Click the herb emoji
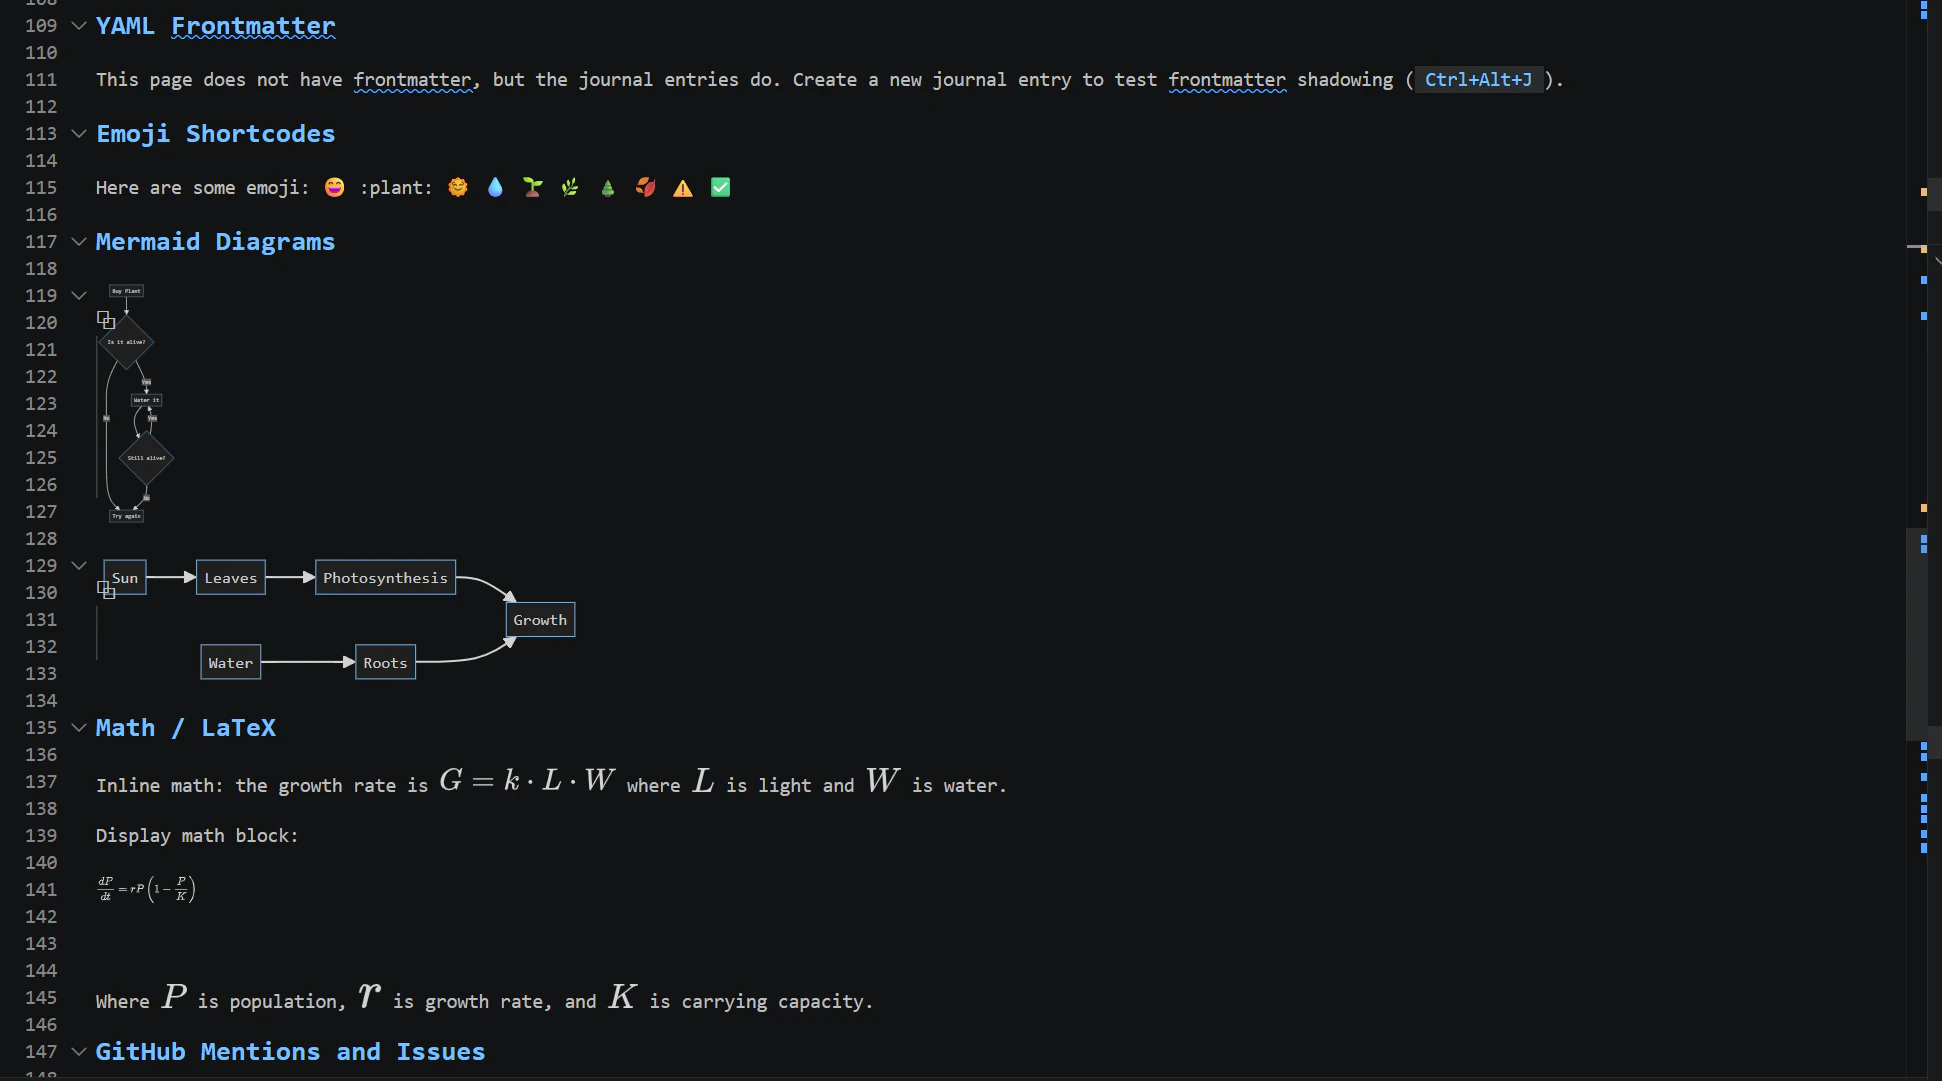 tap(570, 187)
